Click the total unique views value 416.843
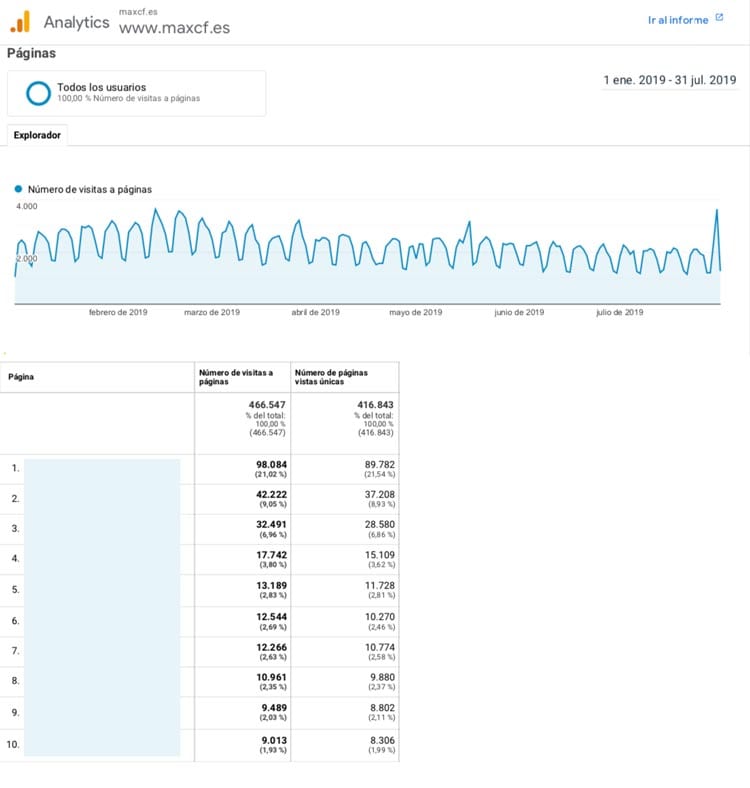The height and width of the screenshot is (788, 750). point(376,405)
